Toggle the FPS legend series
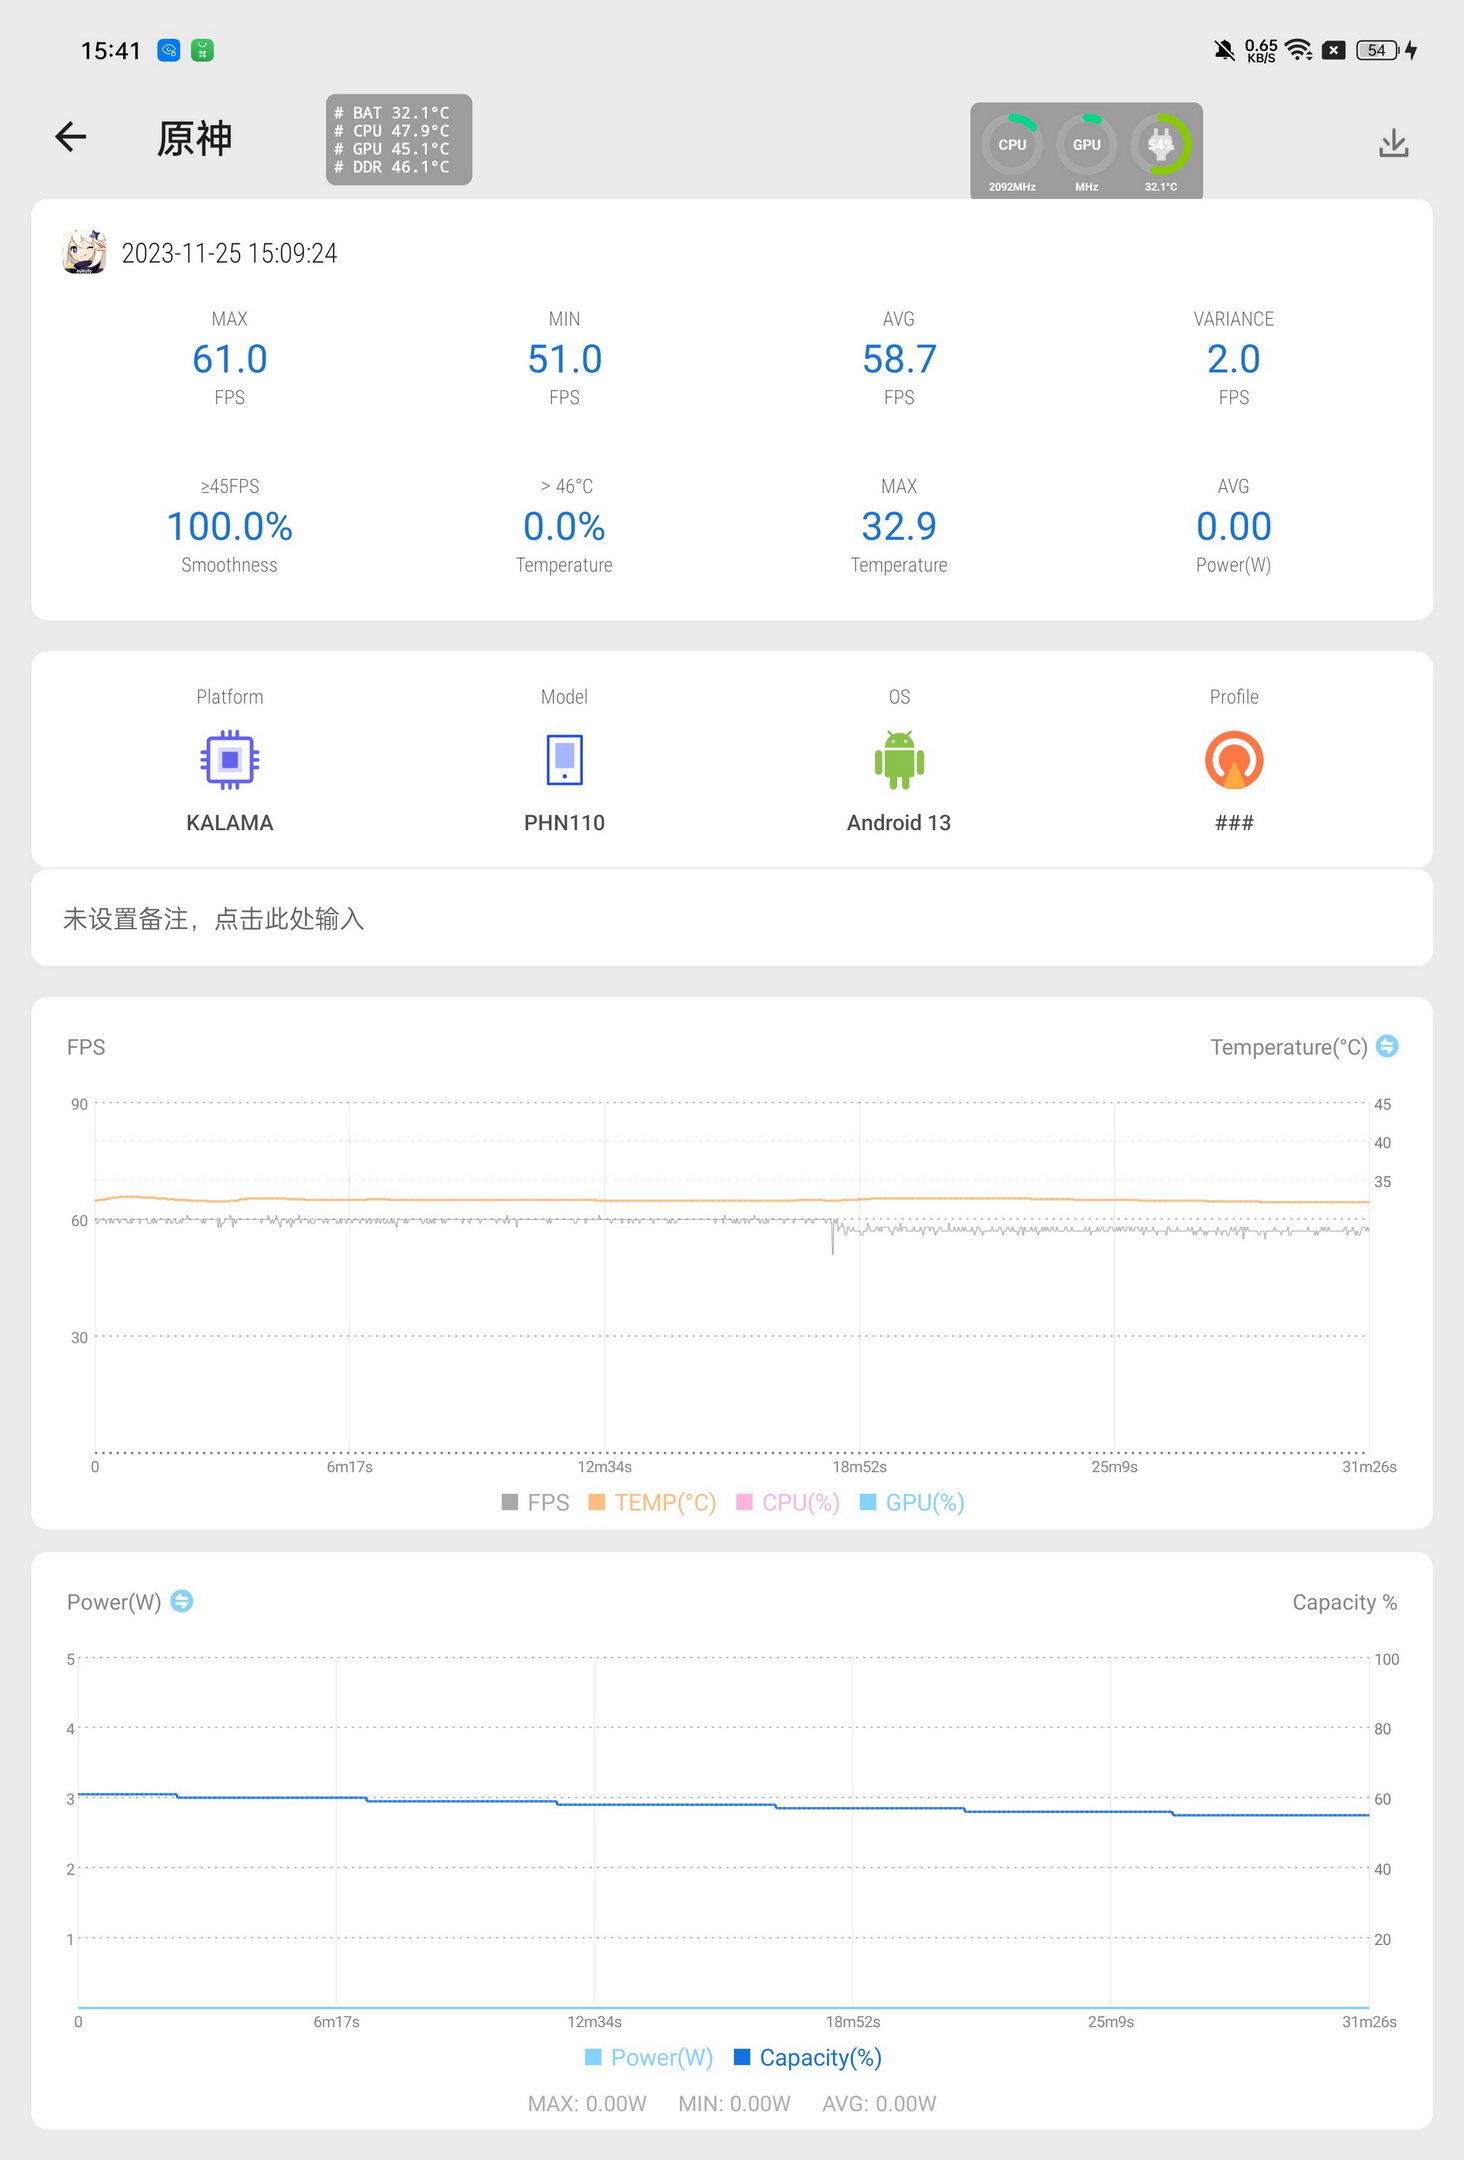The image size is (1464, 2160). (x=535, y=1502)
